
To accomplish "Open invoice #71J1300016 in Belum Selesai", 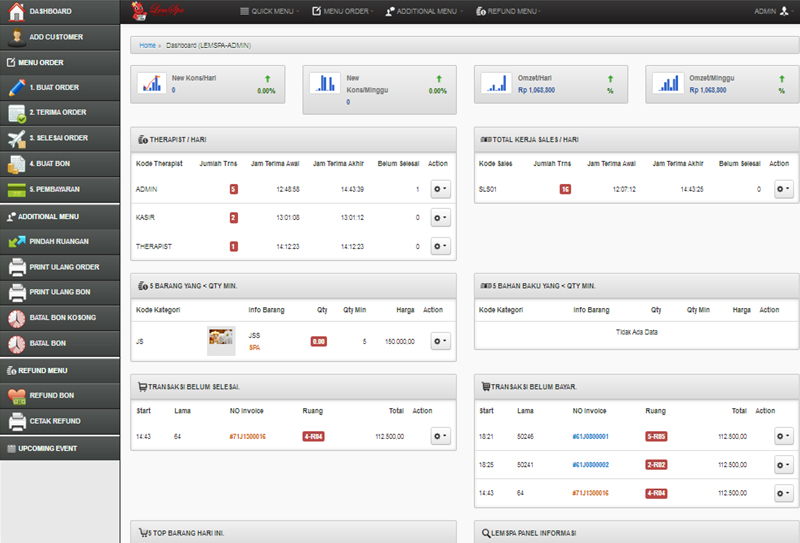I will [x=247, y=436].
